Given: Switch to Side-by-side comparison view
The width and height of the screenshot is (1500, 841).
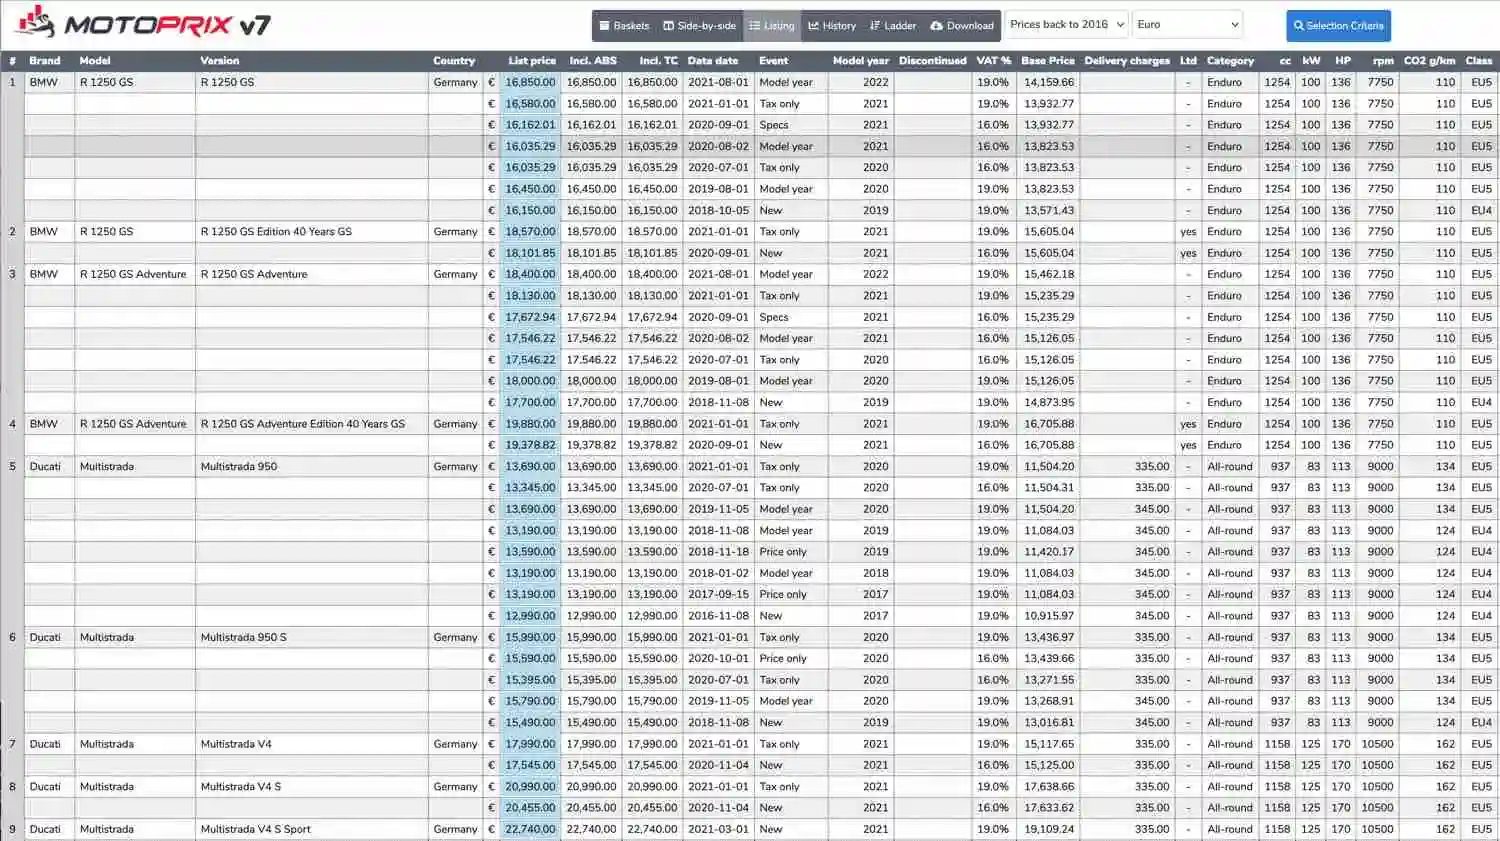Looking at the screenshot, I should point(699,26).
